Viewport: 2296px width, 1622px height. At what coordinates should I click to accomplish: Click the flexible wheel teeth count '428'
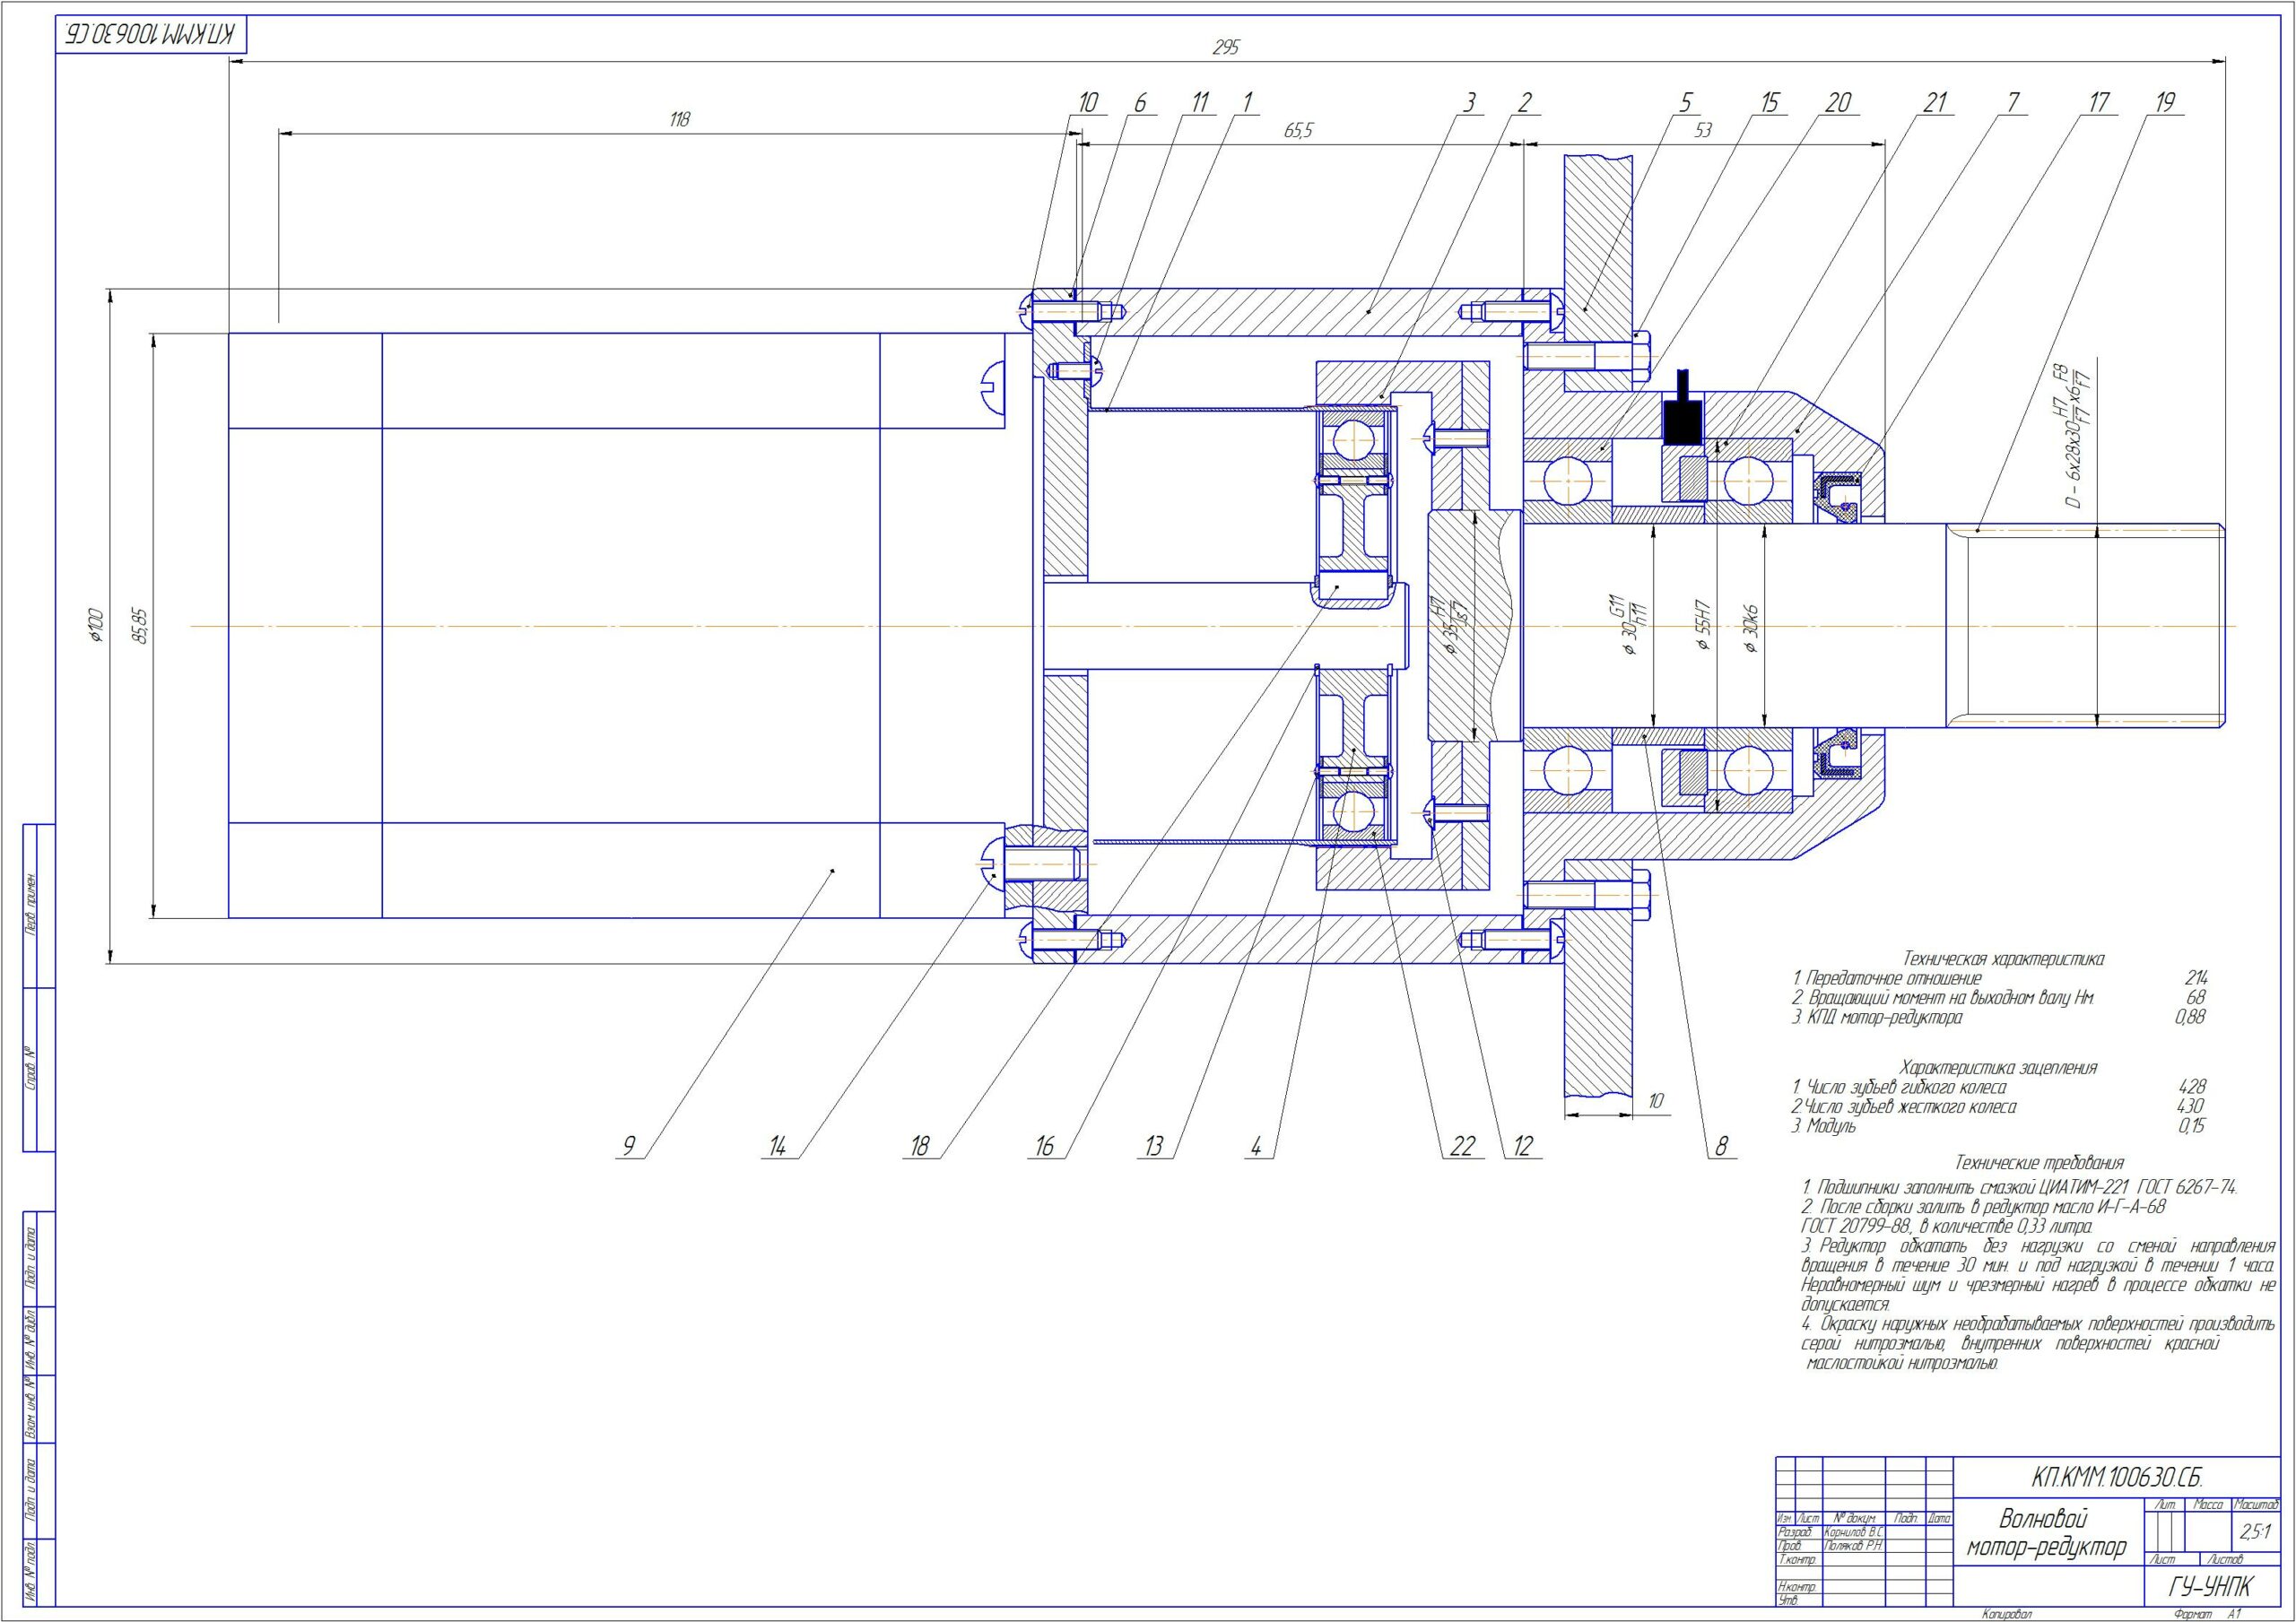tap(2192, 1086)
